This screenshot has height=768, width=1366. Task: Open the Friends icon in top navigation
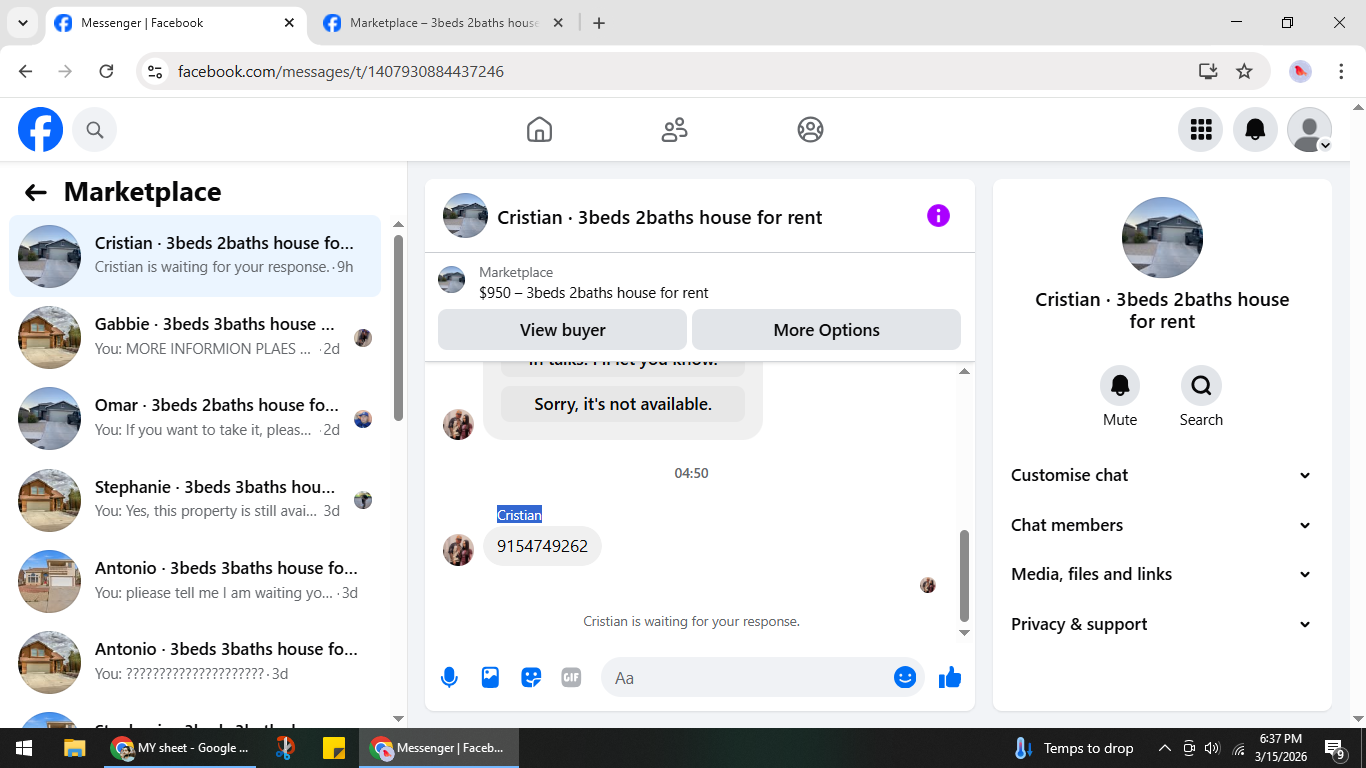[x=675, y=129]
